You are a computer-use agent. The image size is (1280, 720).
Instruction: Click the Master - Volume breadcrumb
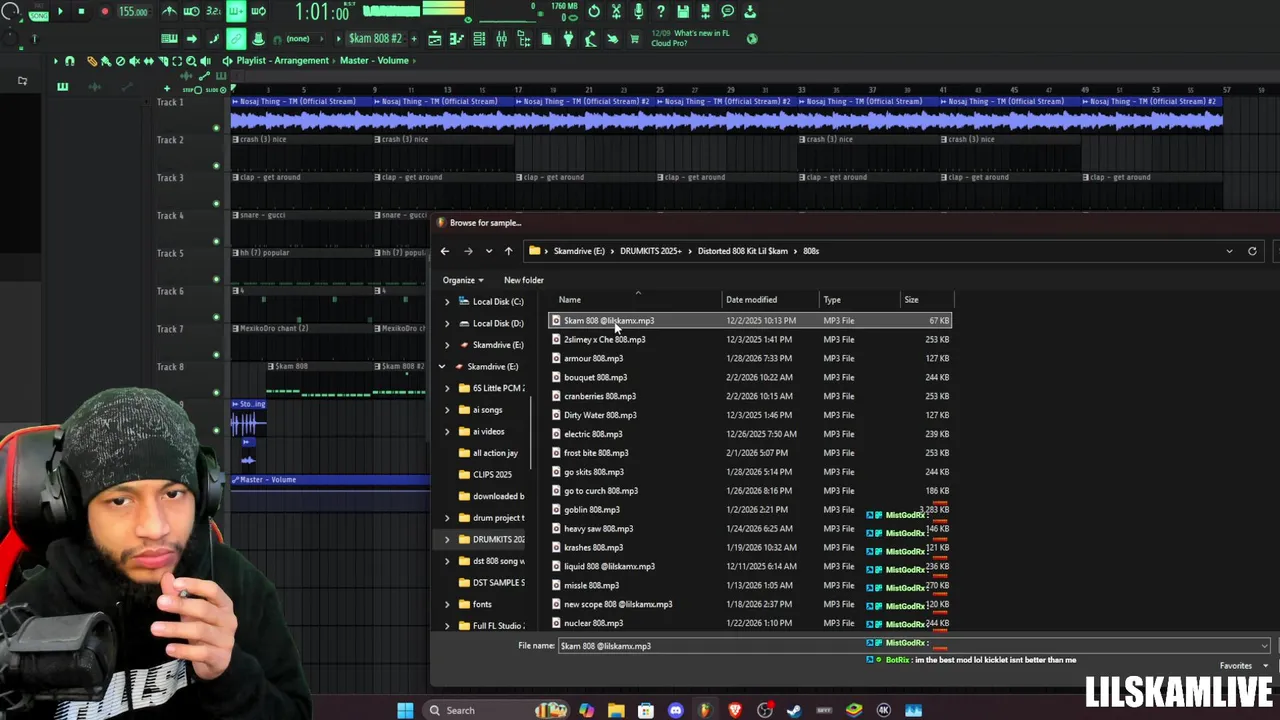(x=374, y=61)
